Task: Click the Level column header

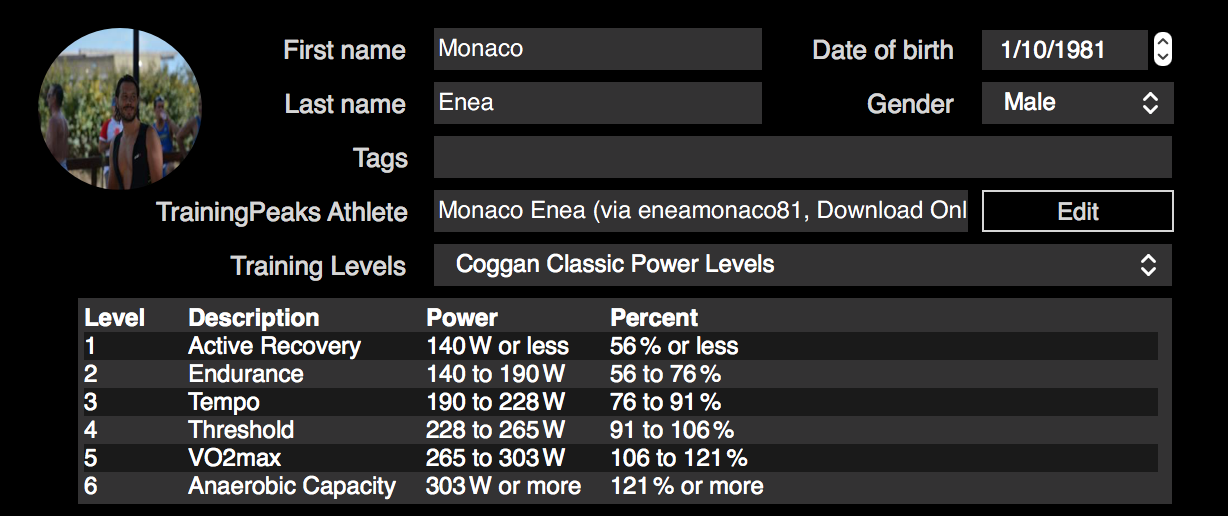Action: coord(115,318)
